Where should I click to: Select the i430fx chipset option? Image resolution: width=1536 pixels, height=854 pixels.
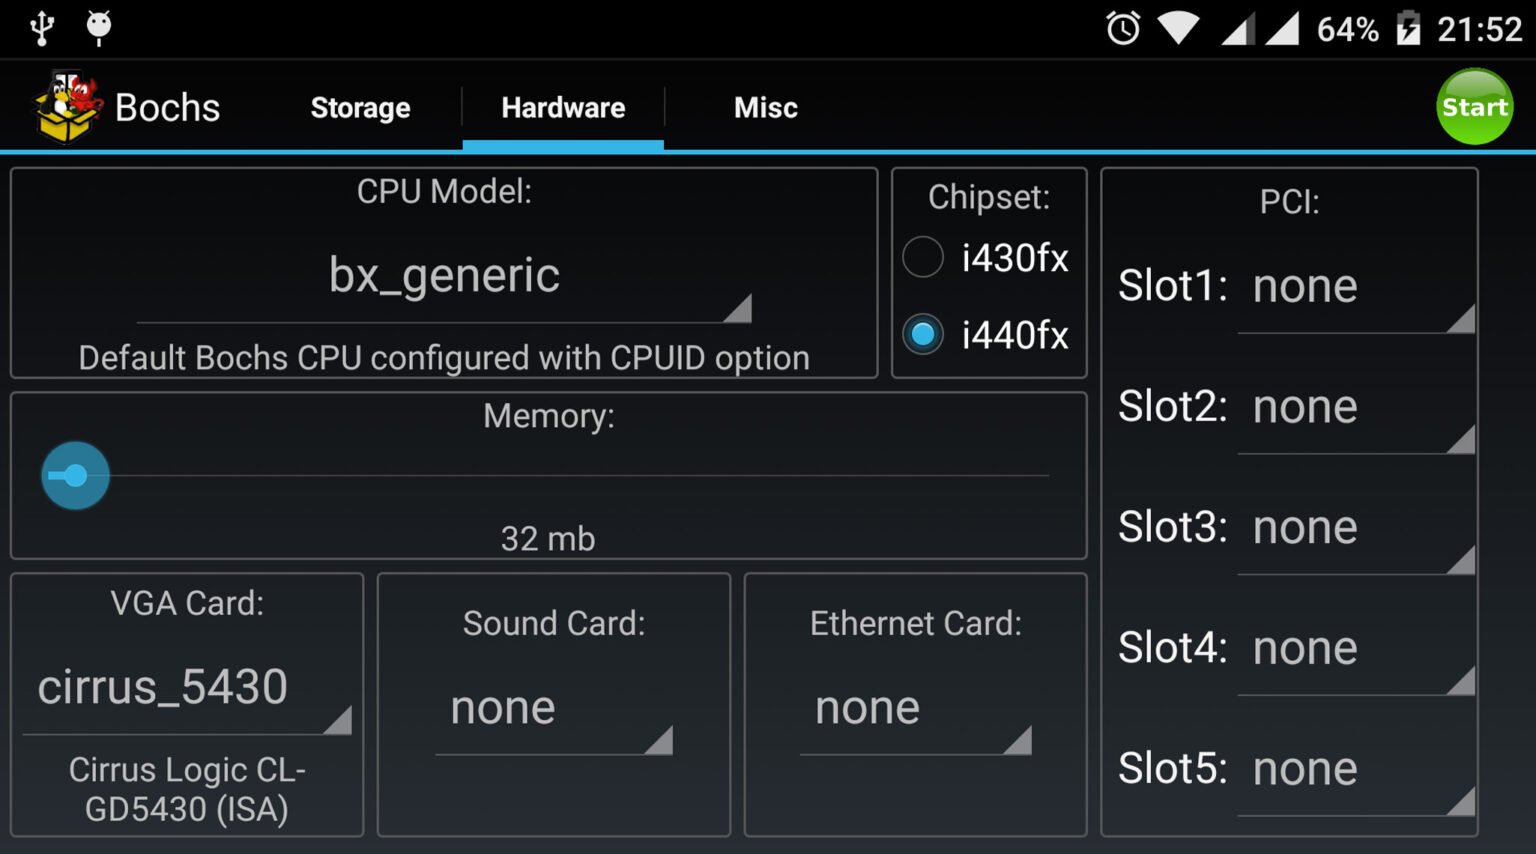(922, 257)
